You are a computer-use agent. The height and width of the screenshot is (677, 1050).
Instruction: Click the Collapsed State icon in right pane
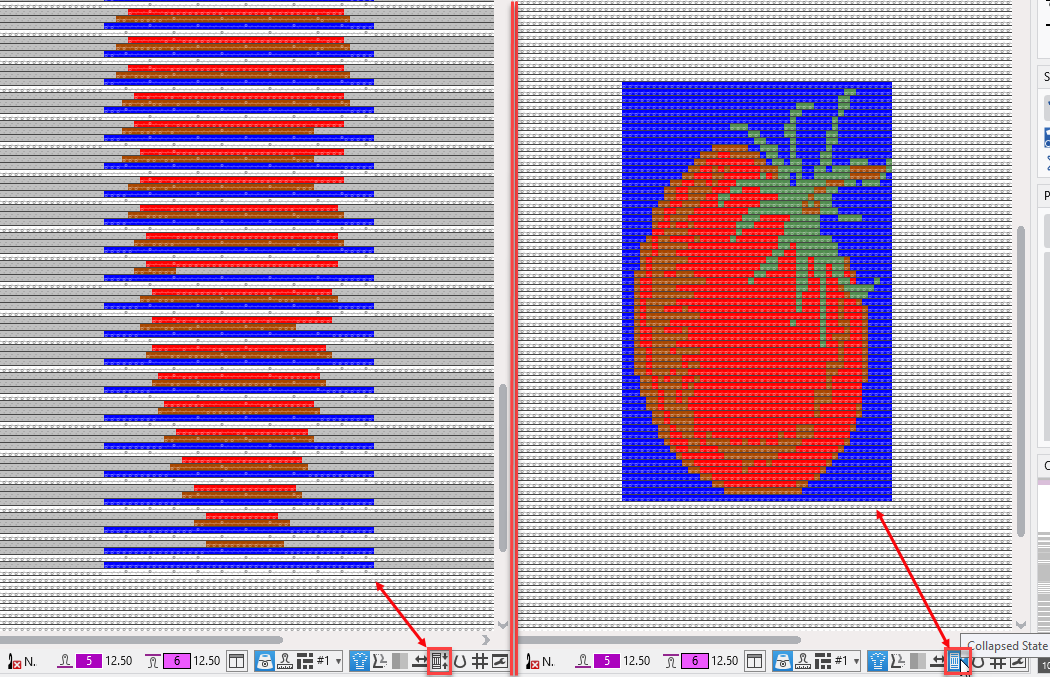coord(954,661)
